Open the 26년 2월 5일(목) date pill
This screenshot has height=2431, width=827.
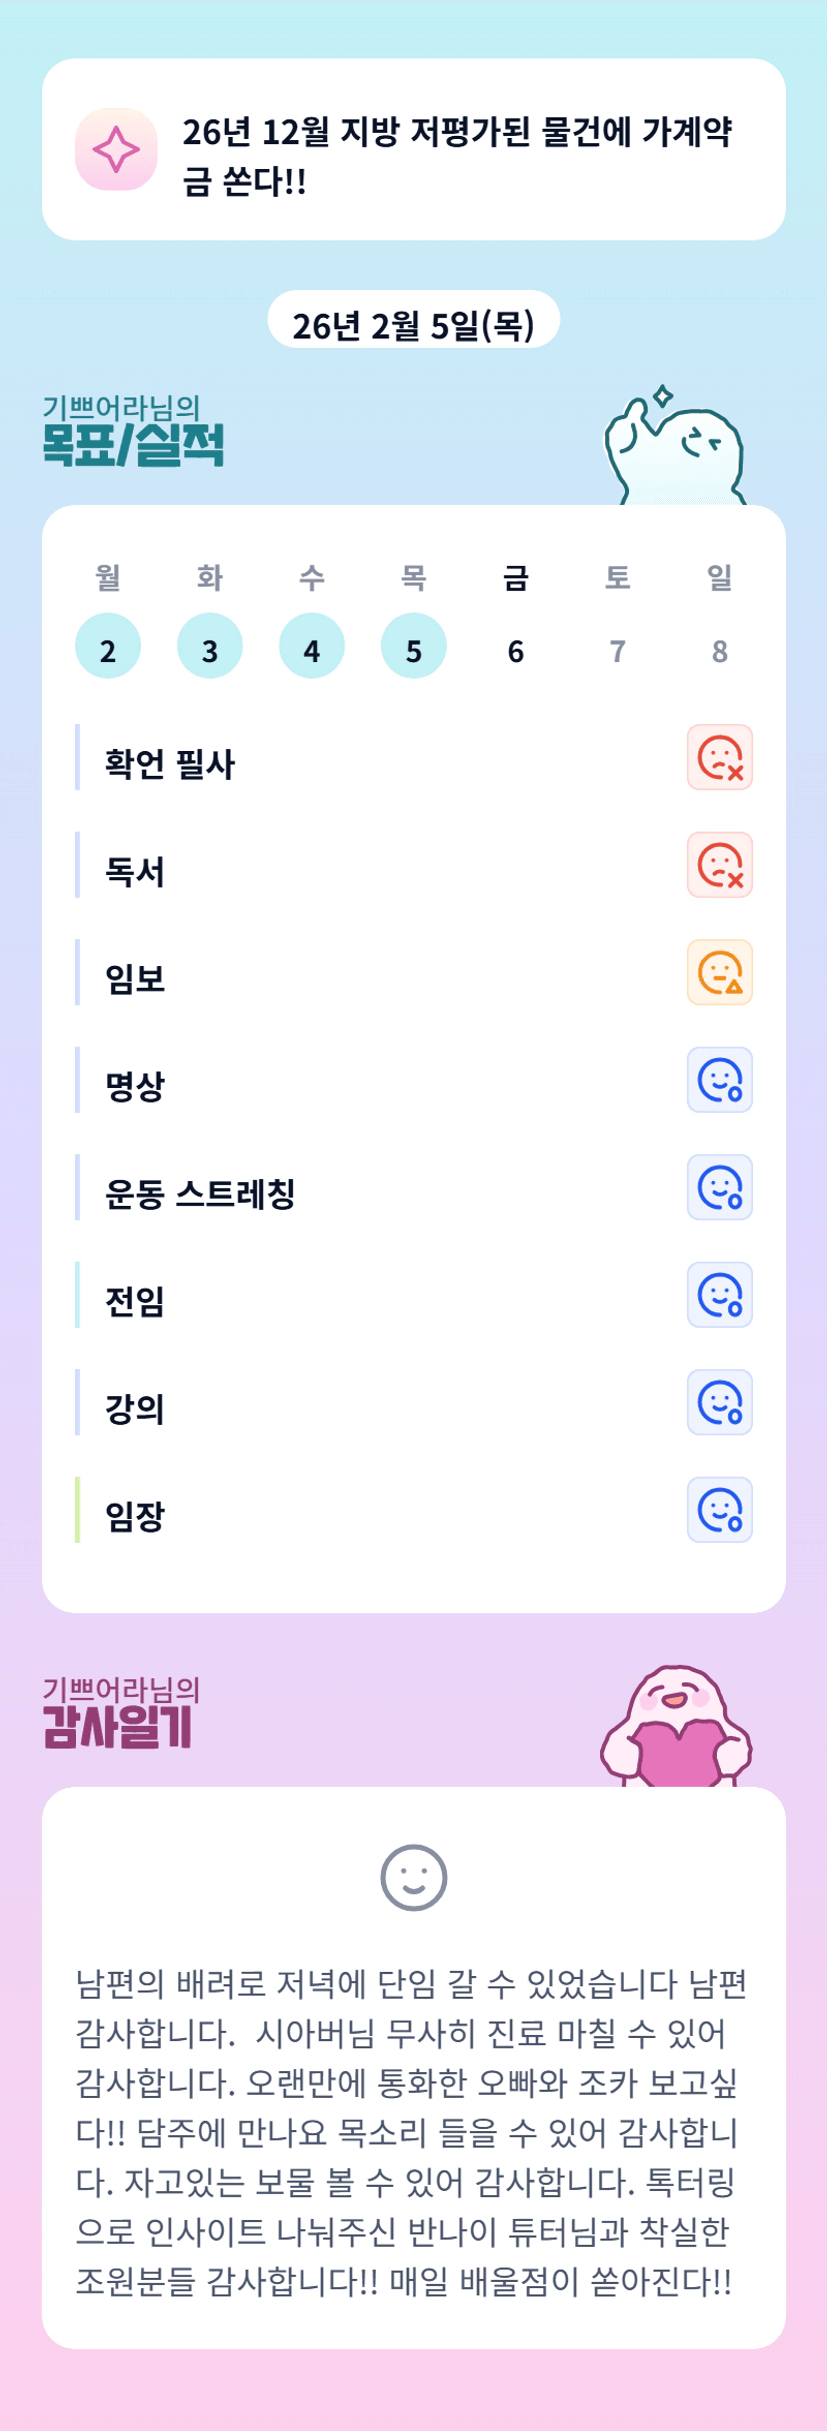click(x=413, y=325)
